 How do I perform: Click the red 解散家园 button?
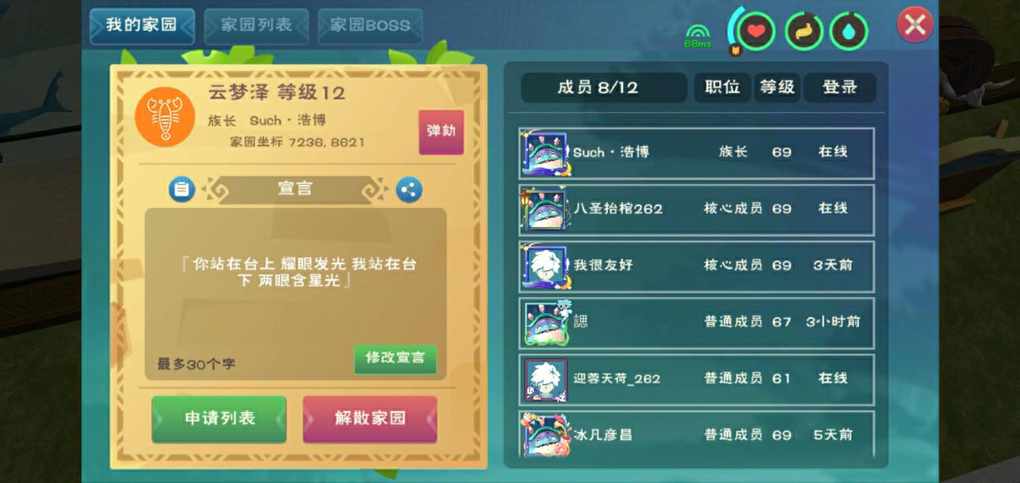(x=370, y=419)
